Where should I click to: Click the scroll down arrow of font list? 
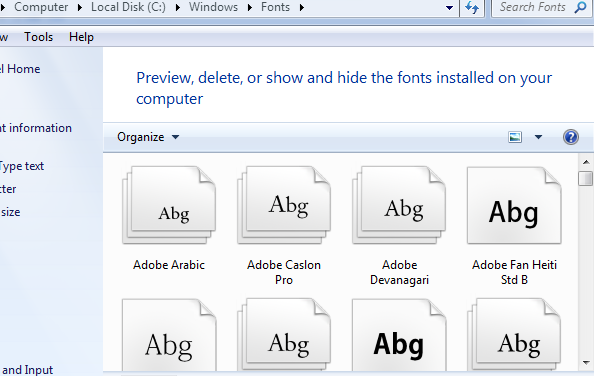click(586, 363)
